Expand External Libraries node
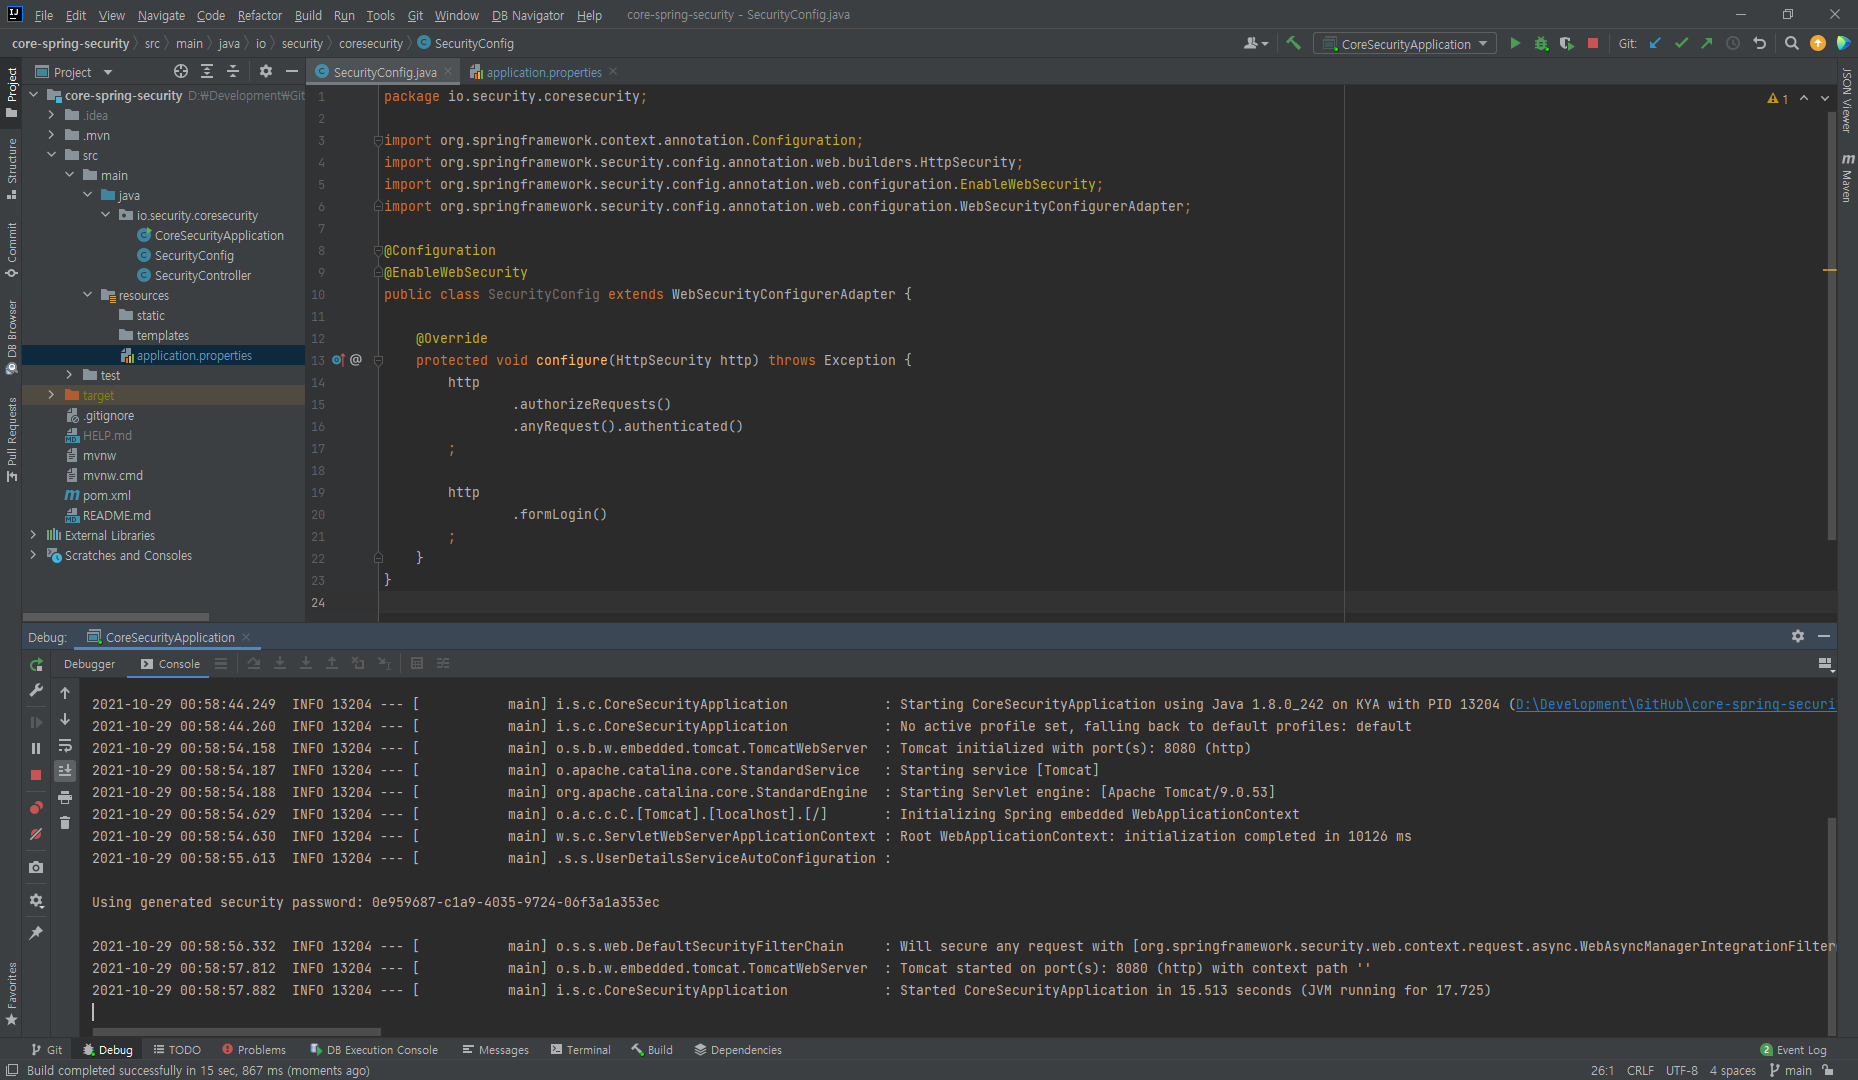This screenshot has width=1858, height=1080. point(33,535)
